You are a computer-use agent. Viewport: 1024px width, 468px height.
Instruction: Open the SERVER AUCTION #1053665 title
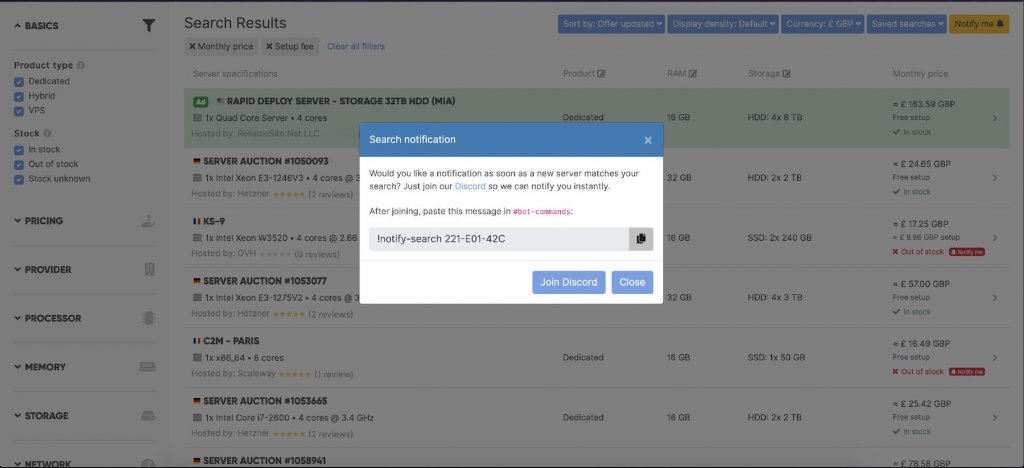pos(265,401)
